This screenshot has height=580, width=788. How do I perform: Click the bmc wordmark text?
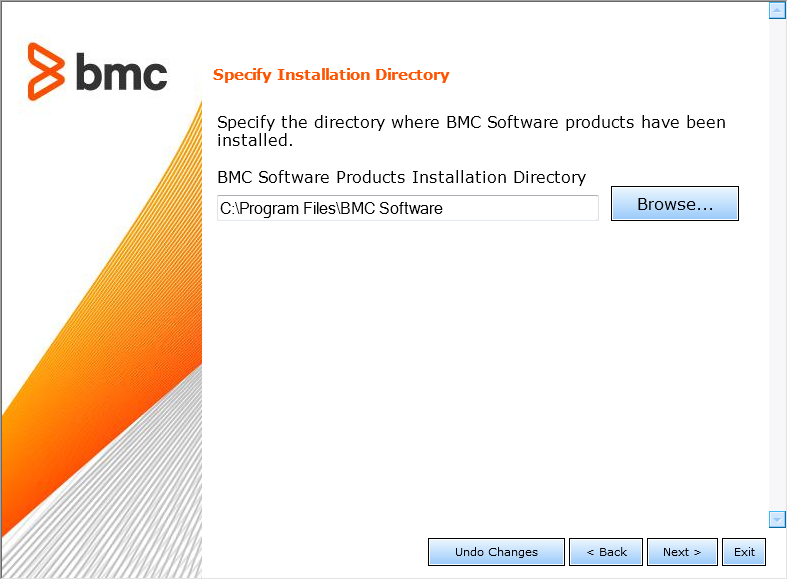click(x=120, y=72)
